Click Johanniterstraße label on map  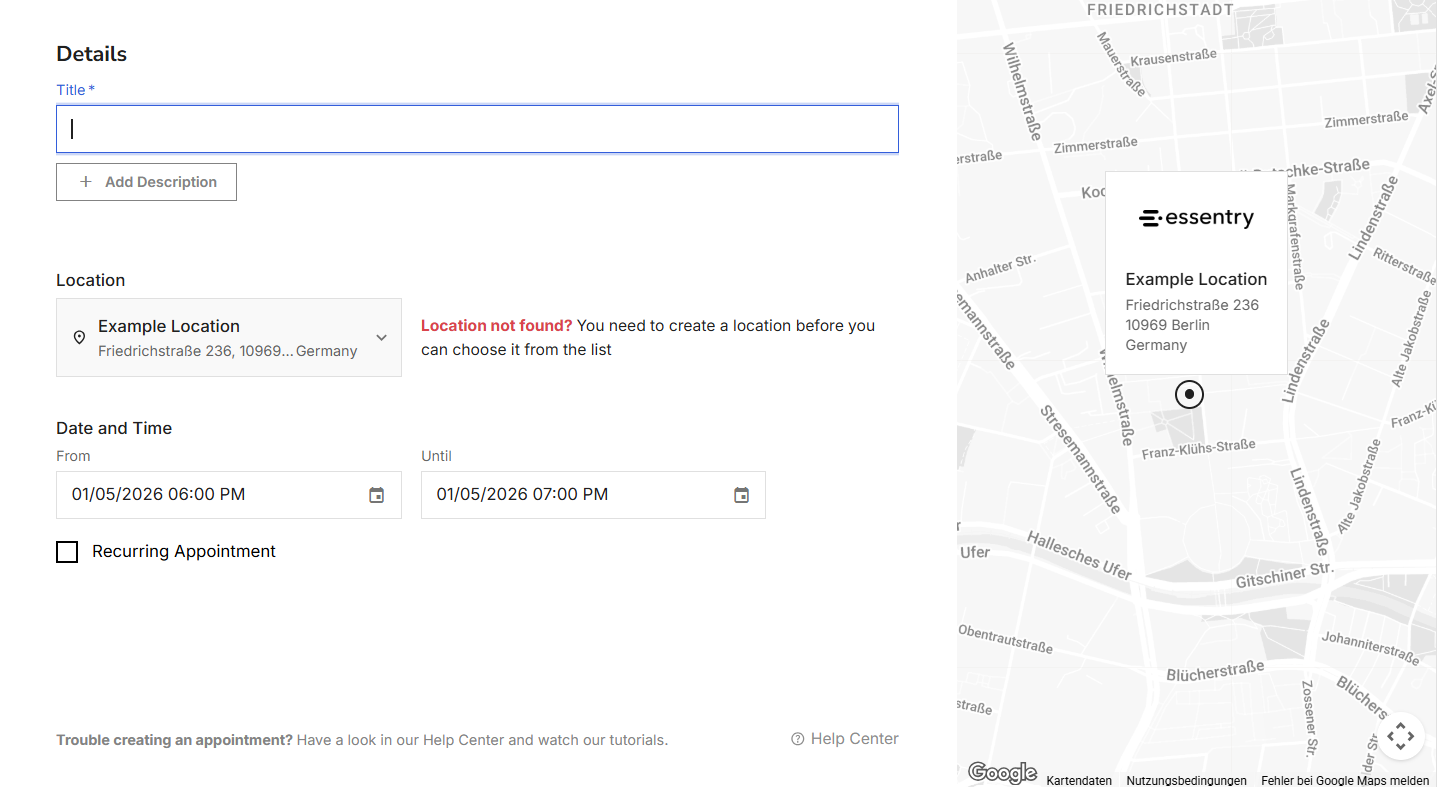click(1370, 648)
